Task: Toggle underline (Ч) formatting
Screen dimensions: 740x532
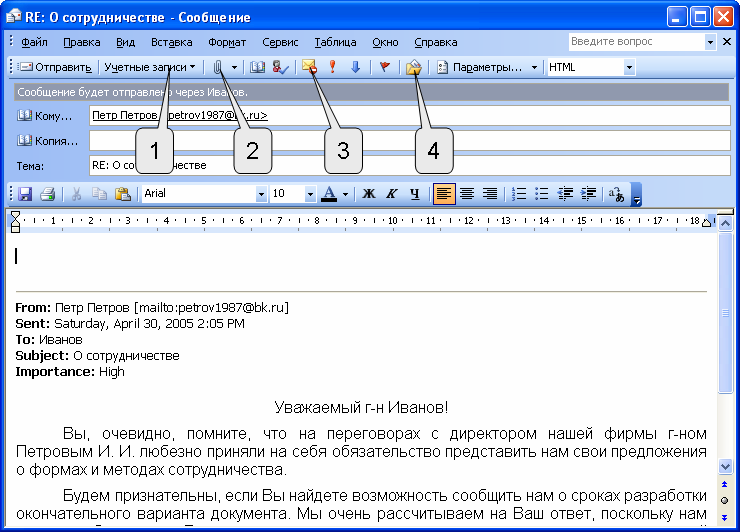Action: [414, 194]
